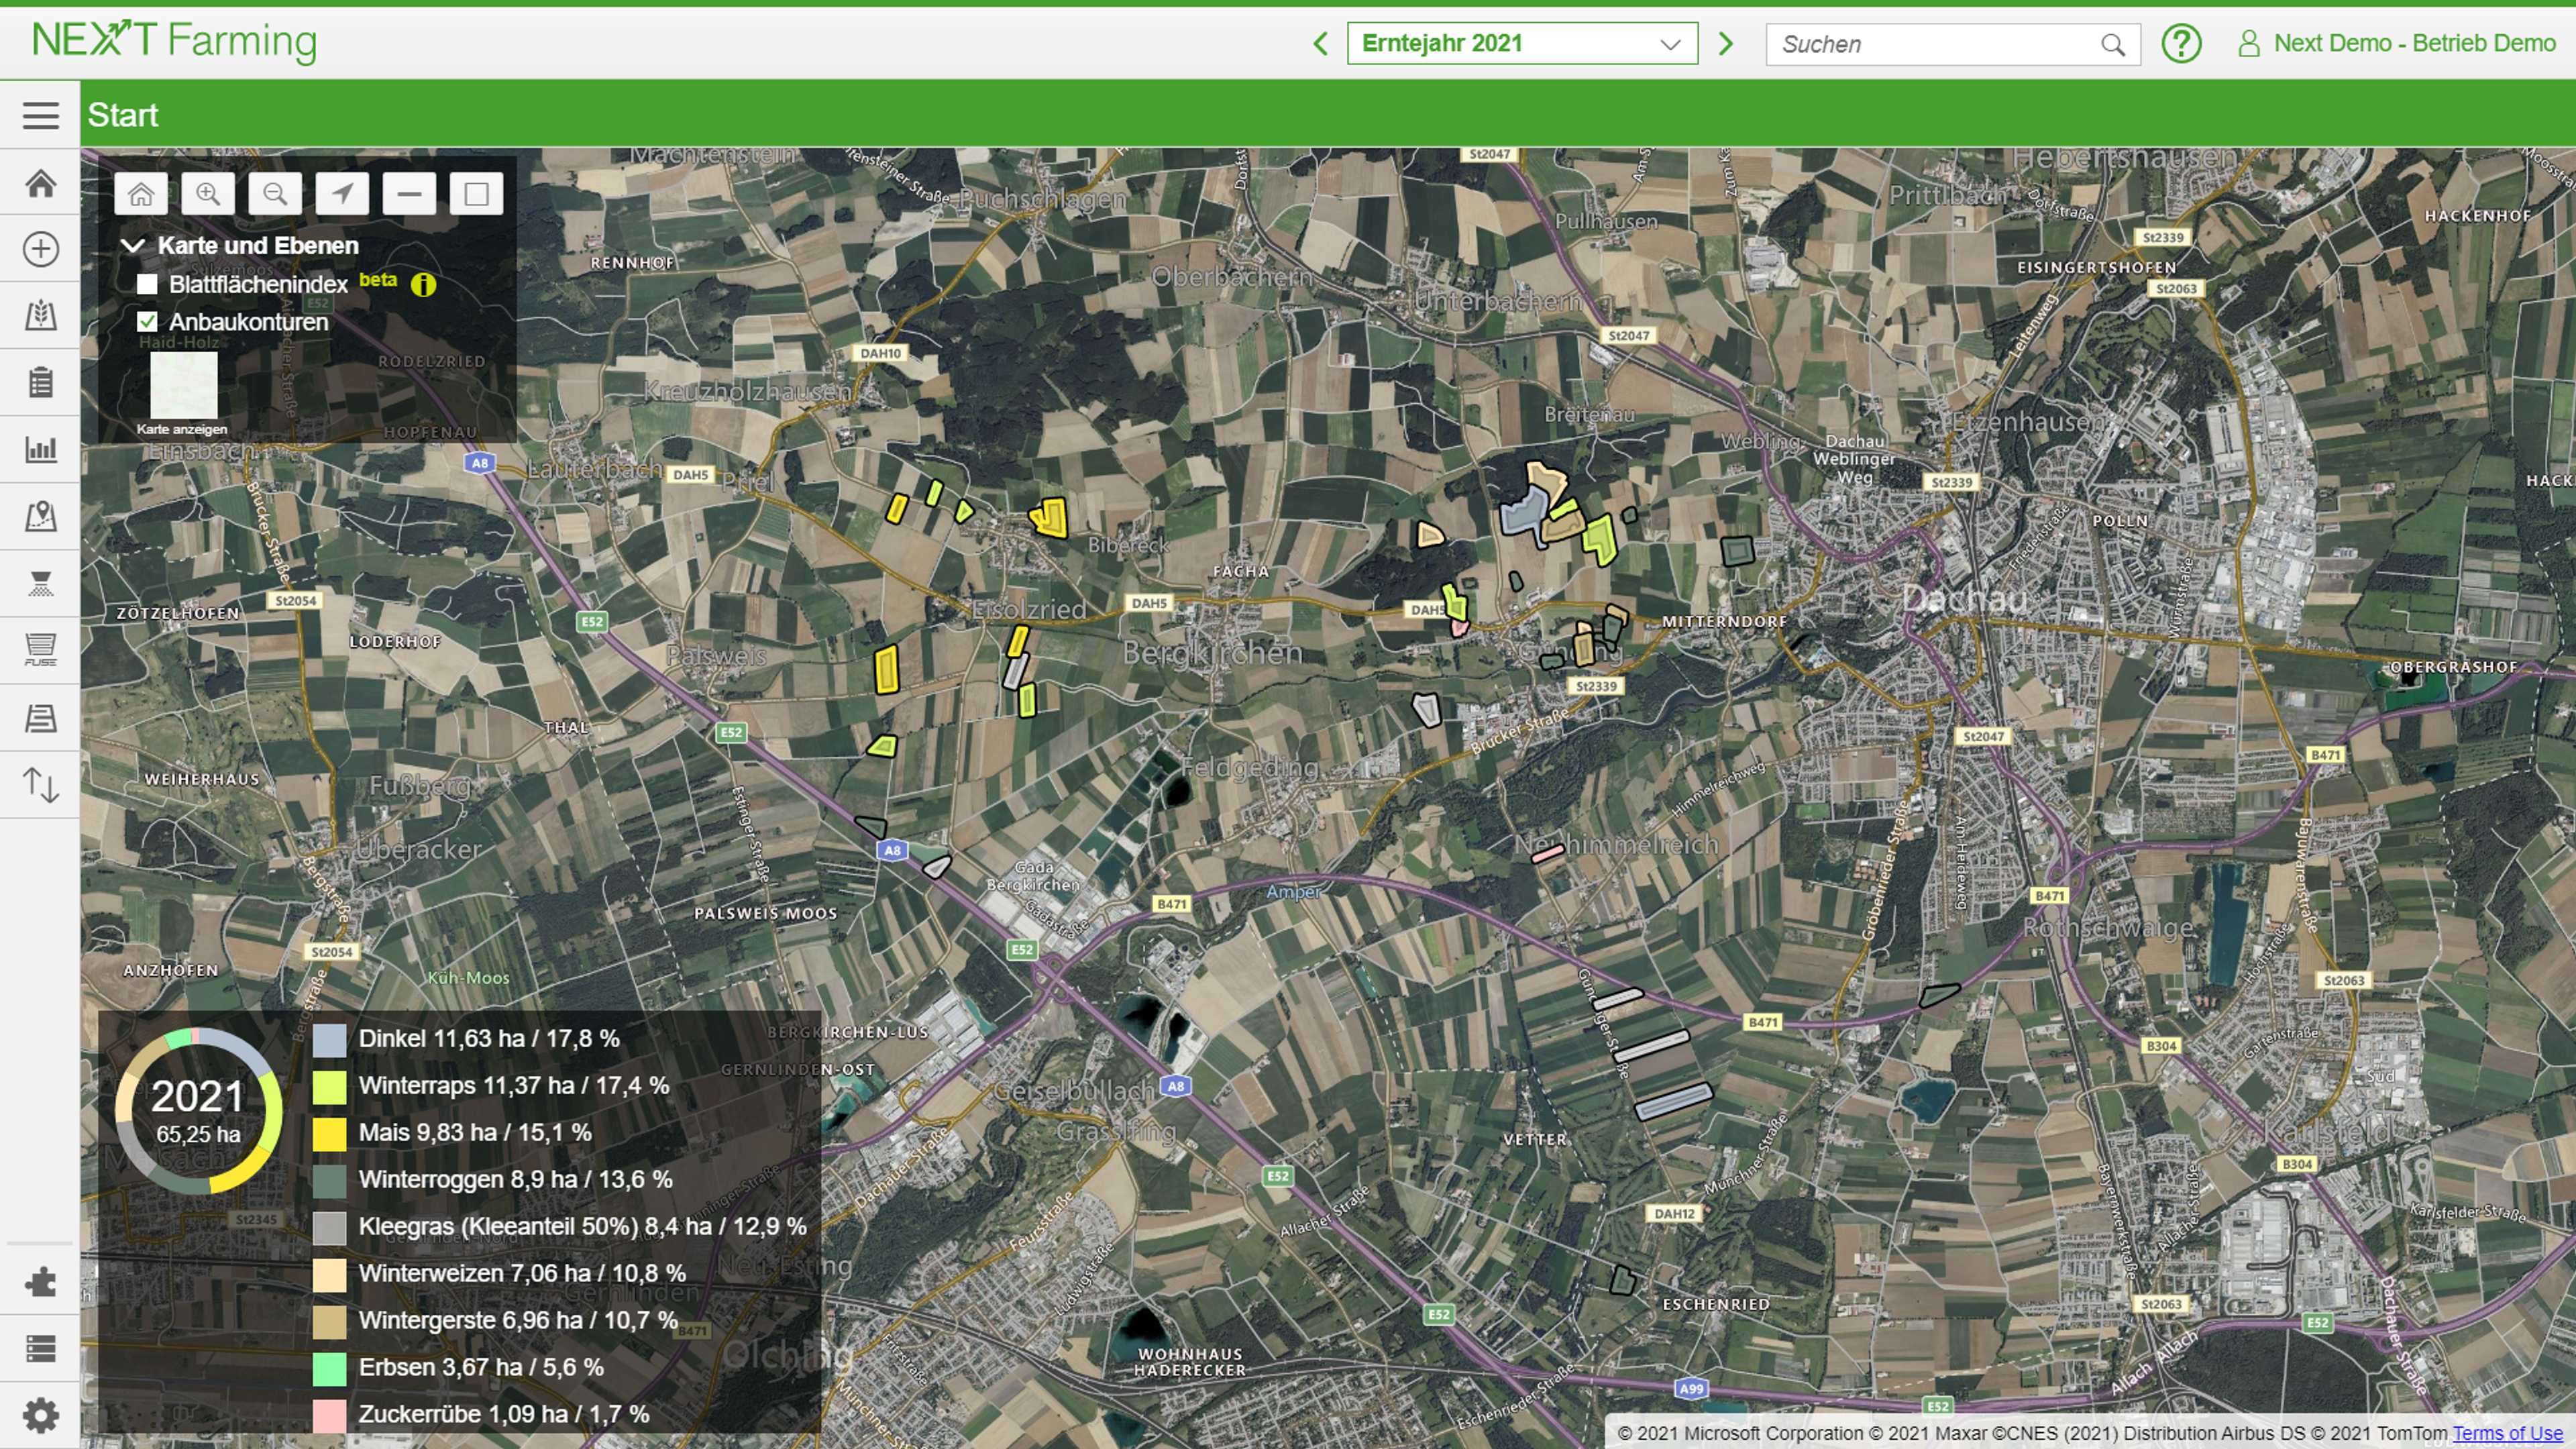Viewport: 2576px width, 1449px height.
Task: Select 'Winterweizen 7,06 ha / 10,8 %' text
Action: coord(522,1273)
